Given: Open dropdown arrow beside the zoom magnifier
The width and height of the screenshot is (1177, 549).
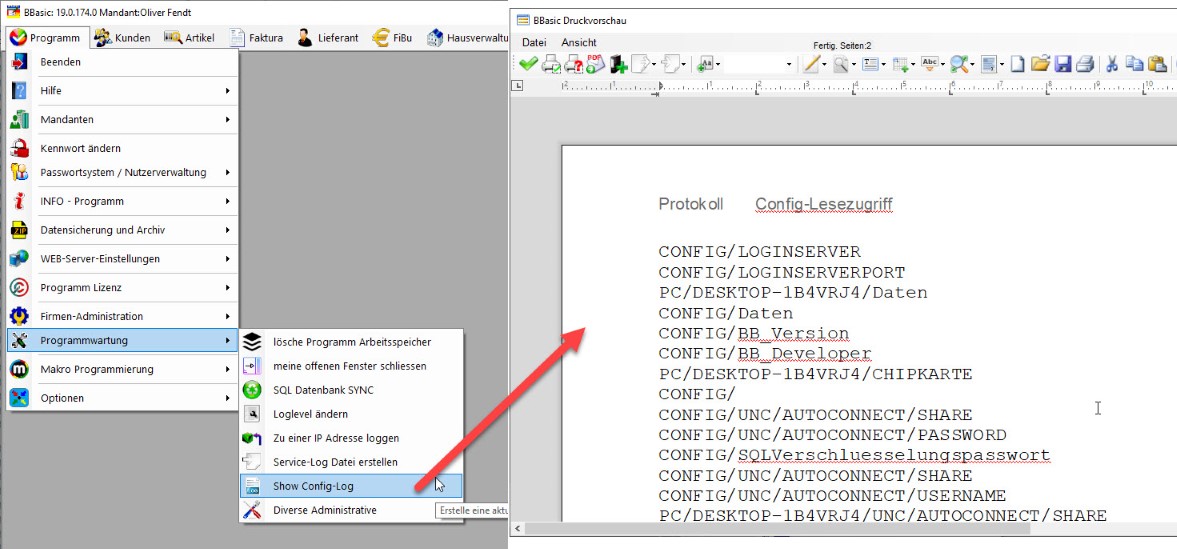Looking at the screenshot, I should point(854,65).
